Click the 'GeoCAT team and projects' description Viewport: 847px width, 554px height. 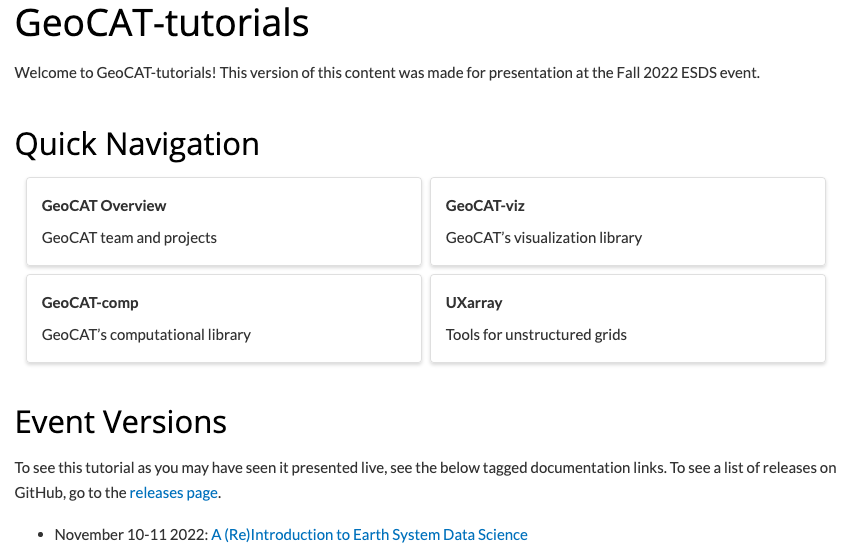129,238
